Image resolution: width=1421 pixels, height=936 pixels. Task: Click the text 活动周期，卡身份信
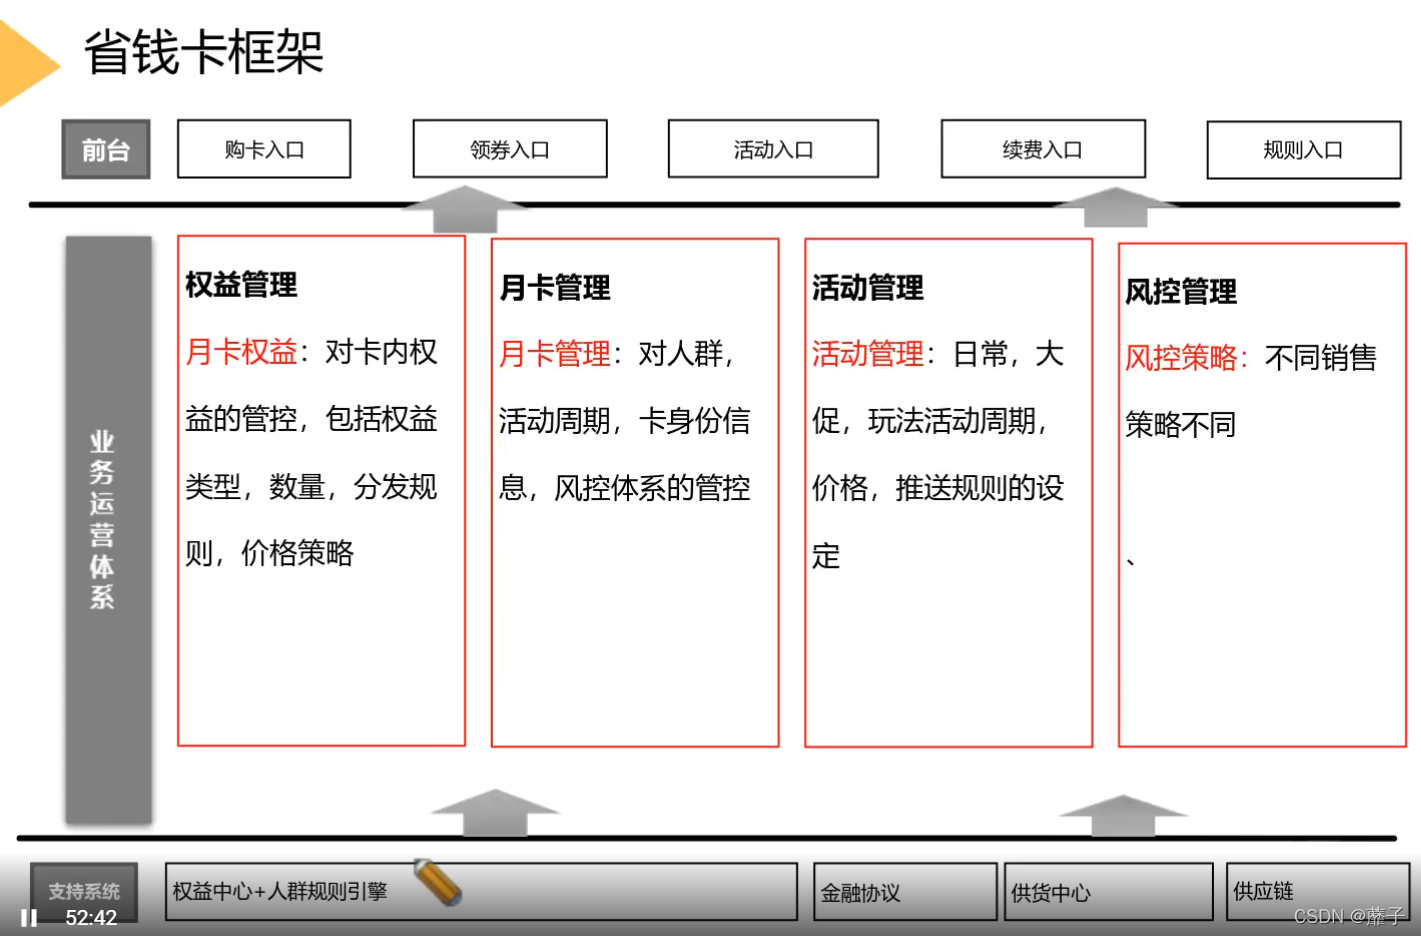[x=625, y=421]
